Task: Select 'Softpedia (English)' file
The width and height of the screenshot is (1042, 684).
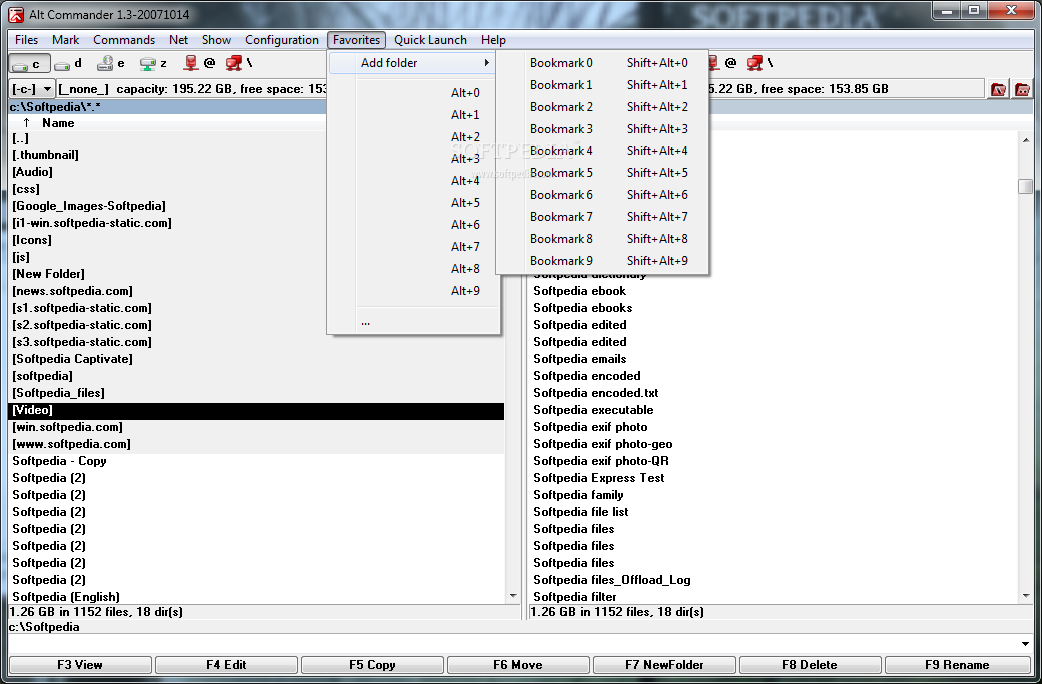Action: (66, 597)
